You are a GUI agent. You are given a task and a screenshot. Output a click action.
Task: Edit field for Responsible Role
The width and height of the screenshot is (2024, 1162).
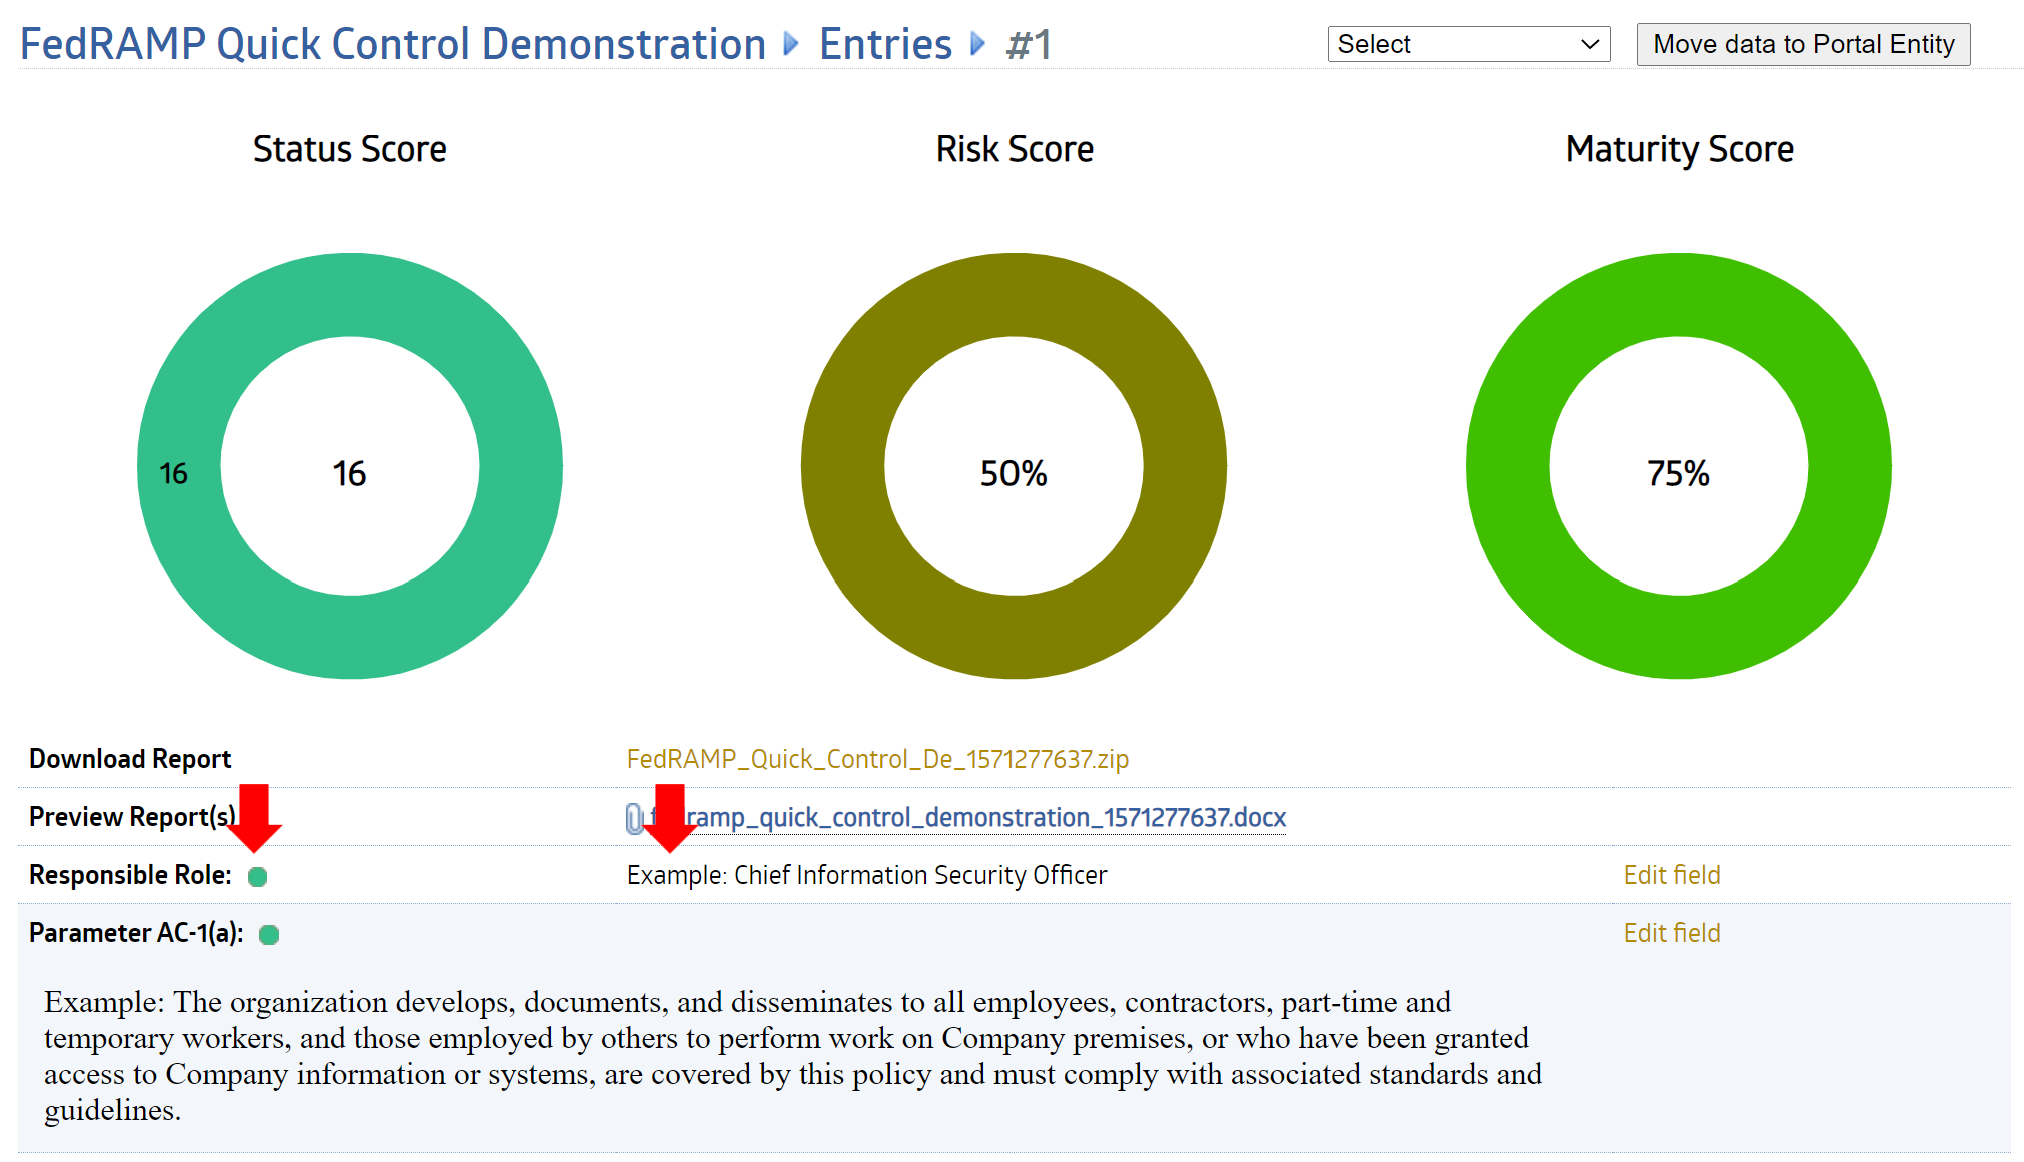(1672, 875)
